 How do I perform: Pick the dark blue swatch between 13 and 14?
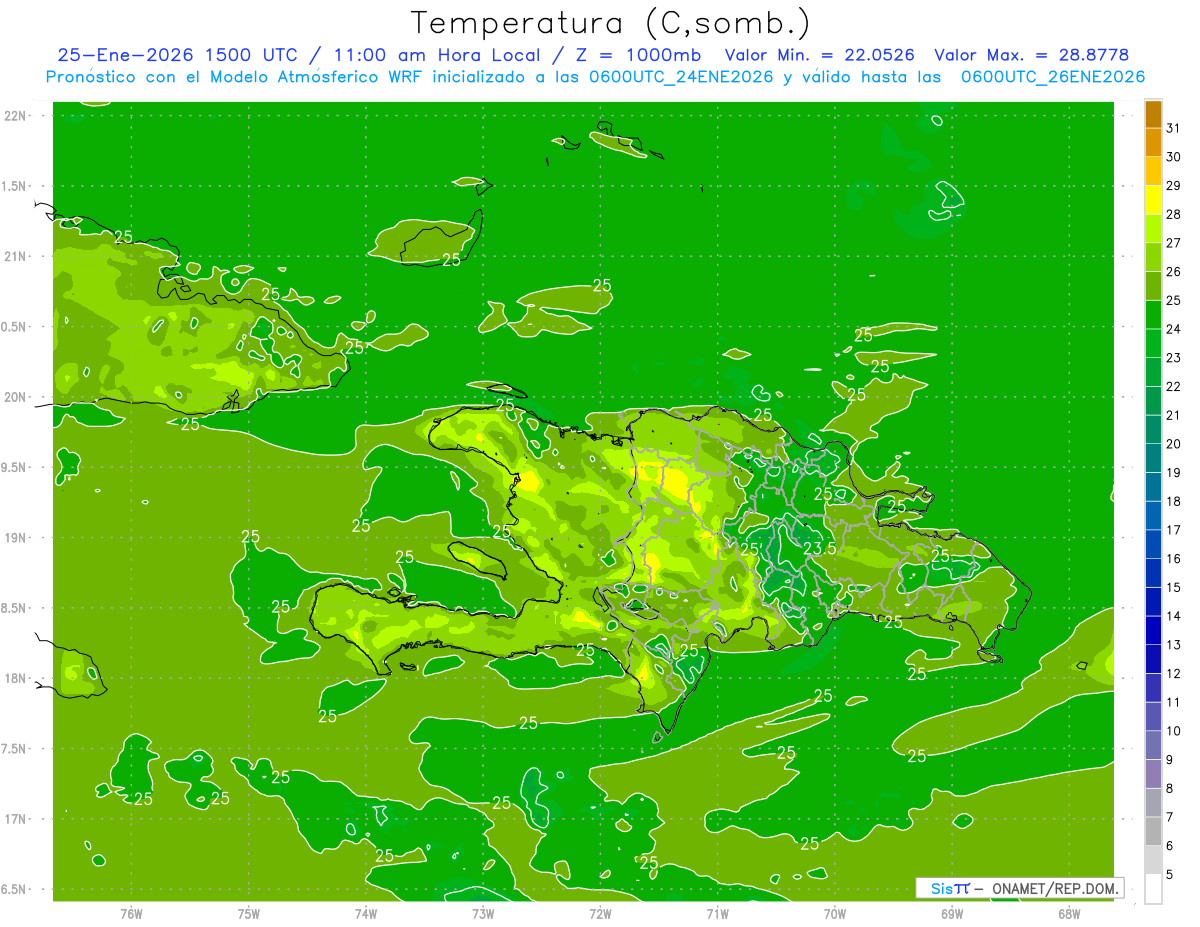click(1153, 630)
